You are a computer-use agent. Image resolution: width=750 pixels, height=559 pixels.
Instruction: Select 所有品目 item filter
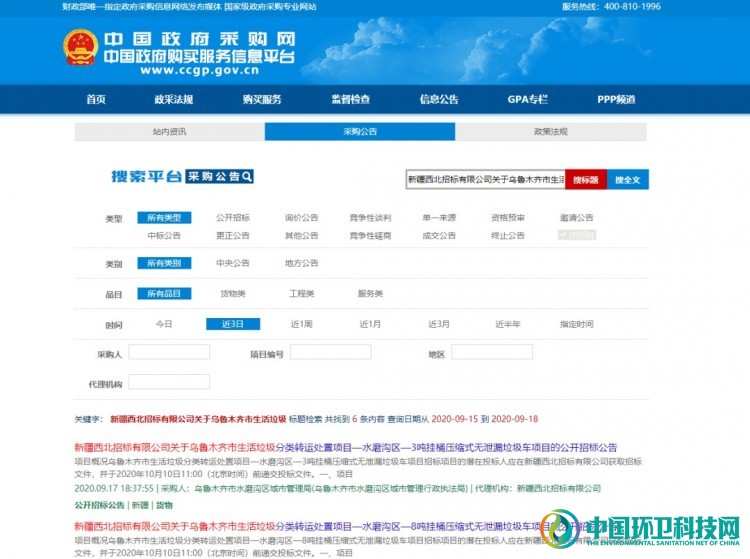pos(164,294)
